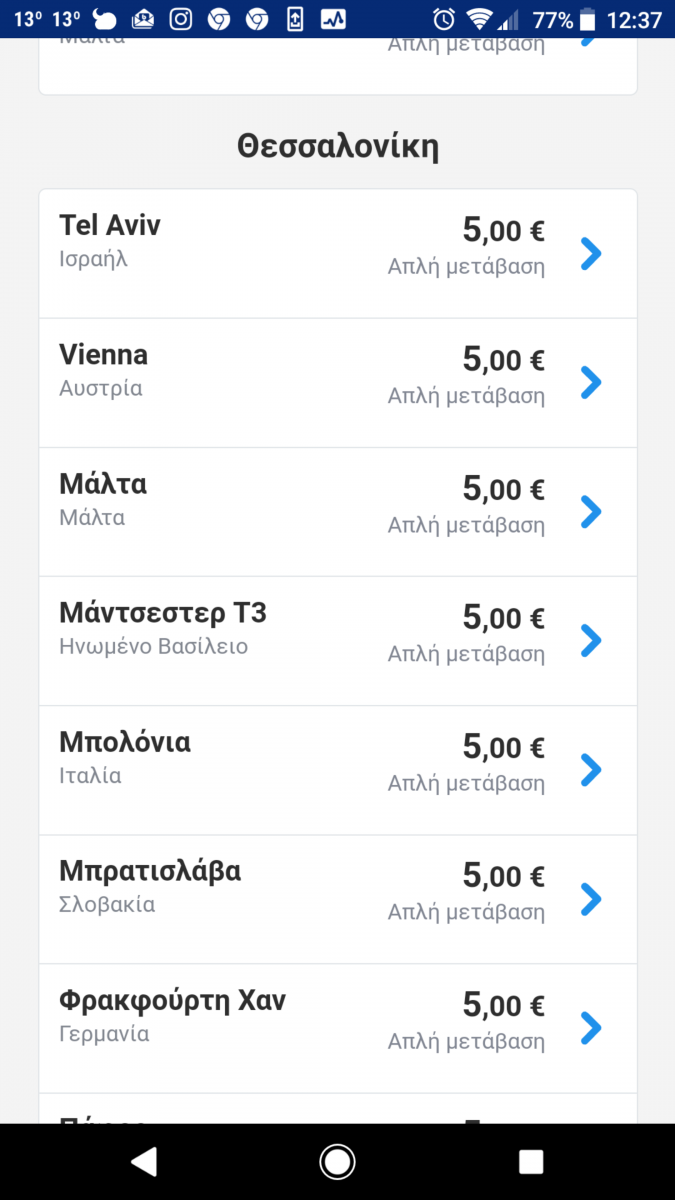This screenshot has width=675, height=1200.
Task: Tap the chevron arrow next to Vienna
Action: coord(591,382)
